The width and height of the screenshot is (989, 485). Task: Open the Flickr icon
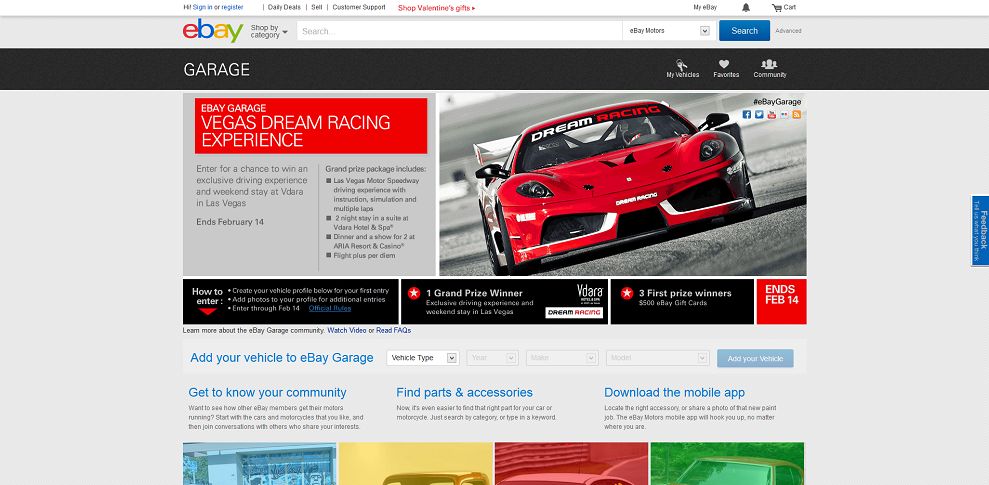pos(784,114)
